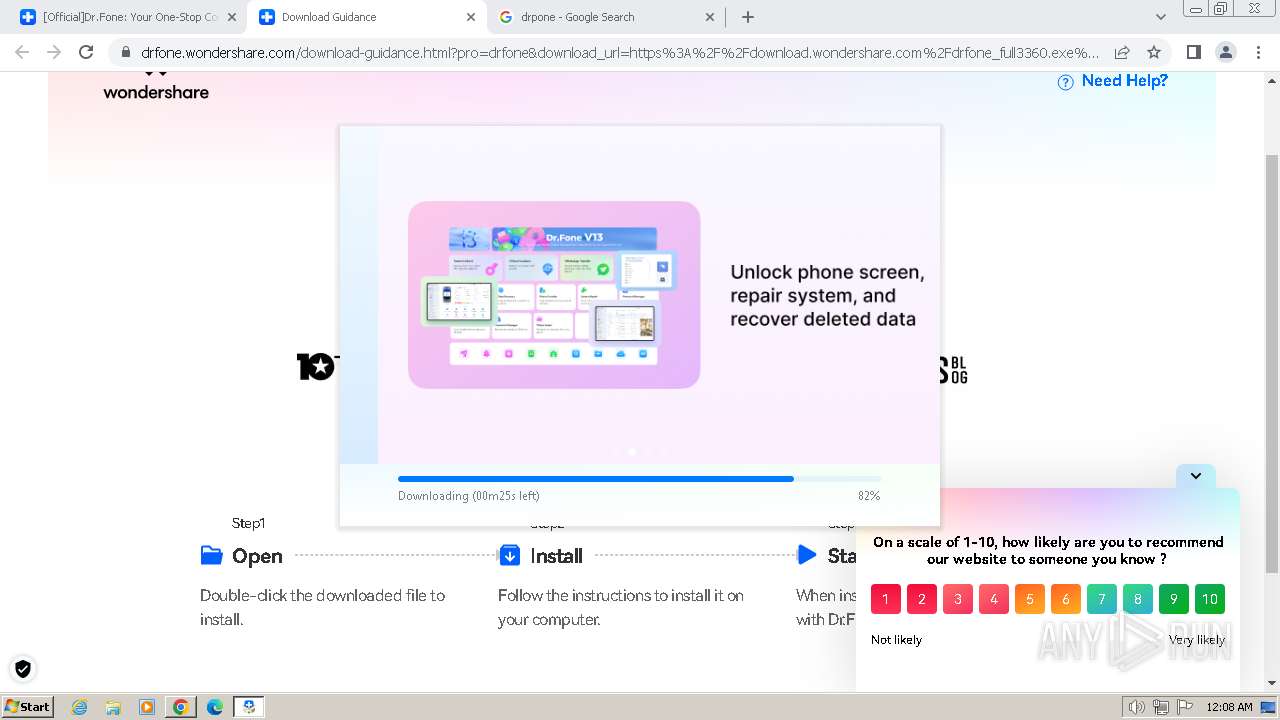Image resolution: width=1280 pixels, height=720 pixels.
Task: Open the tab search dropdown
Action: point(1161,17)
